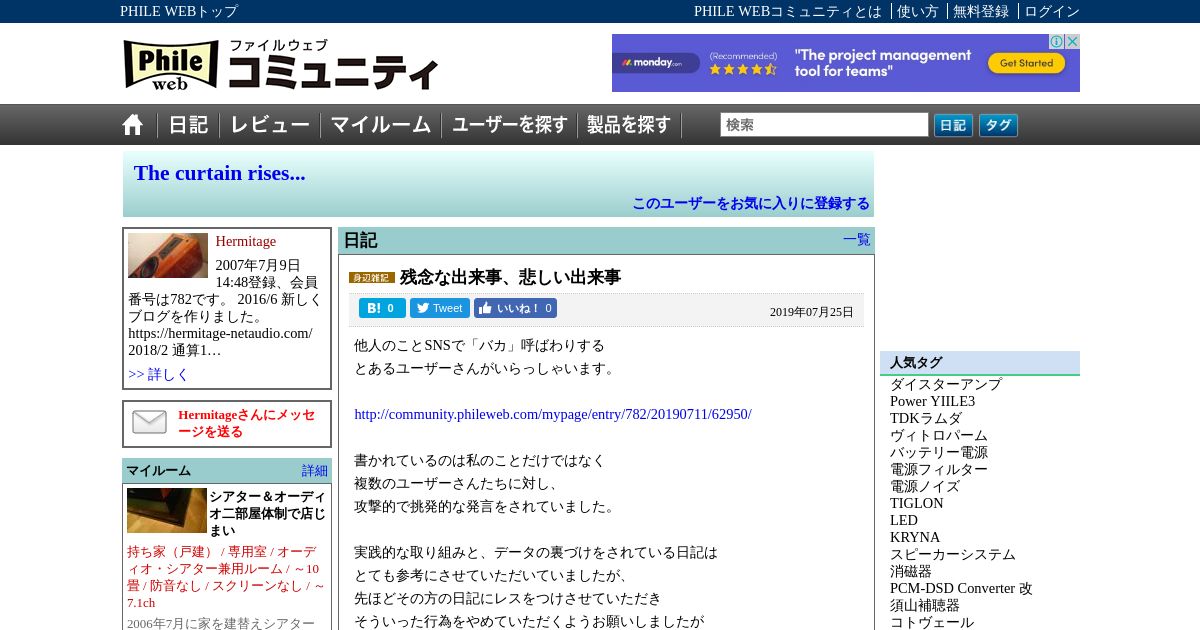Open the ad info icon

[1056, 41]
